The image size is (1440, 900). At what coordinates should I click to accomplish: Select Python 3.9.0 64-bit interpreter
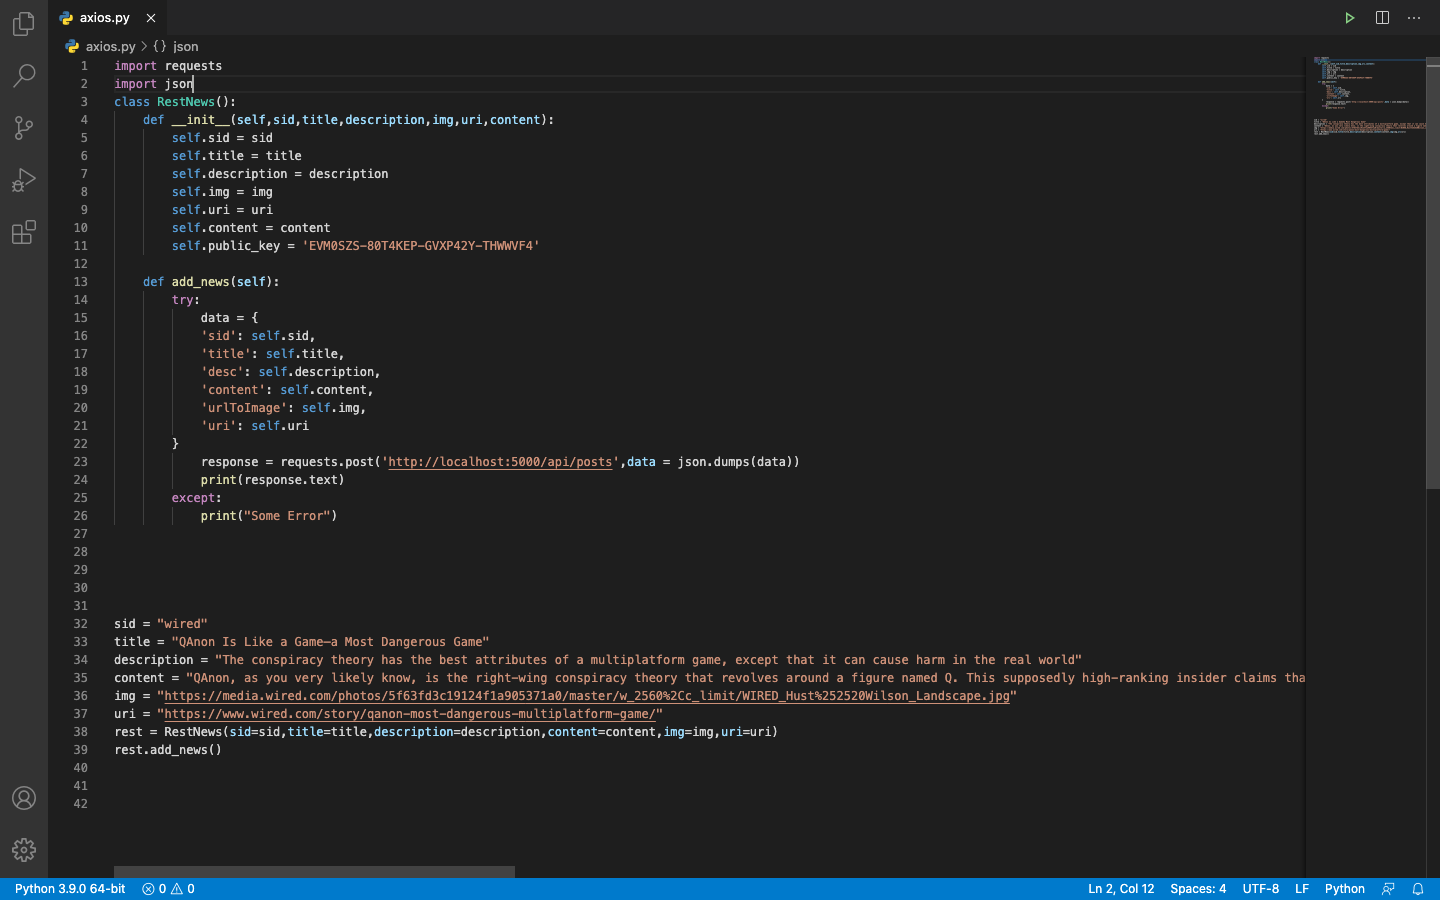[70, 889]
